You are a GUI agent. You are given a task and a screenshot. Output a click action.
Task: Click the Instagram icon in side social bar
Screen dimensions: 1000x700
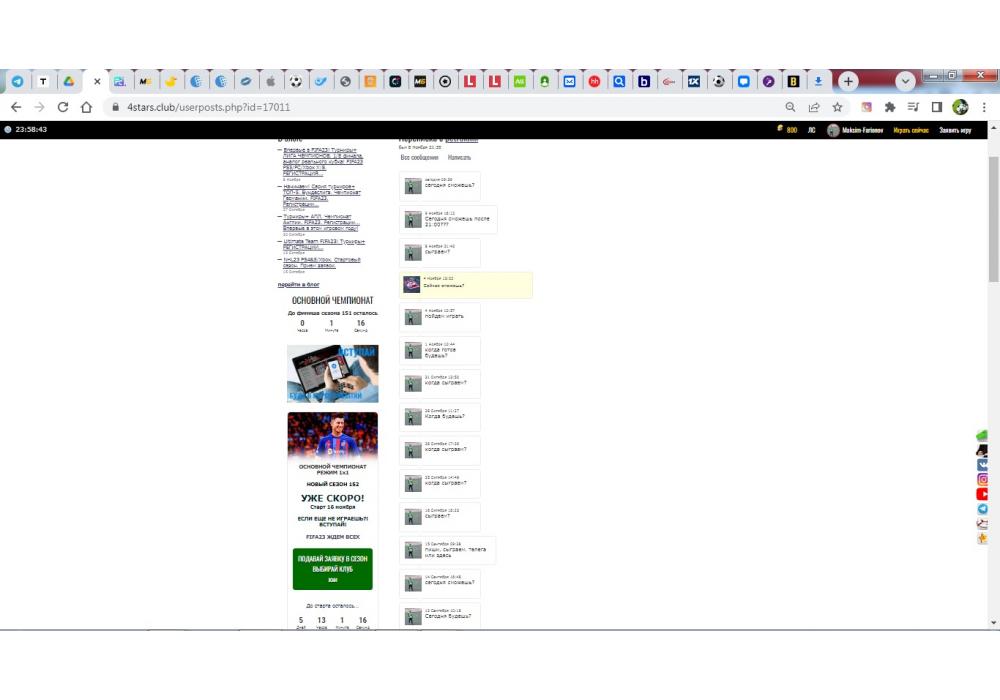pyautogui.click(x=983, y=479)
